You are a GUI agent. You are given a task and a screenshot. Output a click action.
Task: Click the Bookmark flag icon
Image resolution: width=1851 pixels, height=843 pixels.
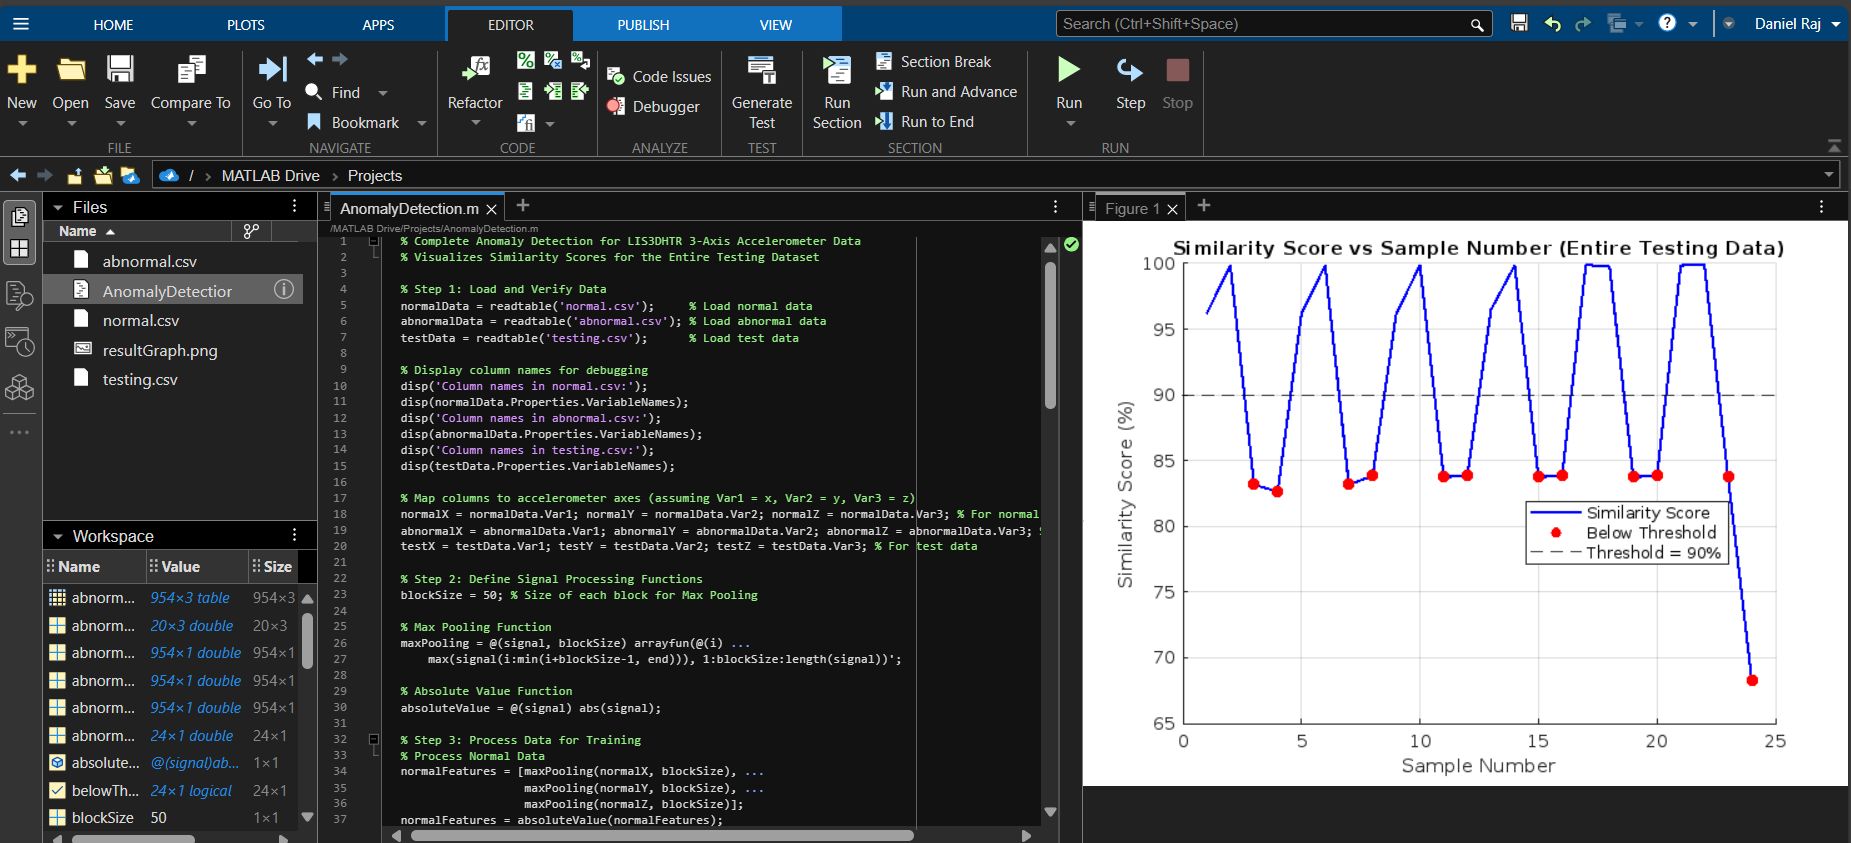point(314,122)
